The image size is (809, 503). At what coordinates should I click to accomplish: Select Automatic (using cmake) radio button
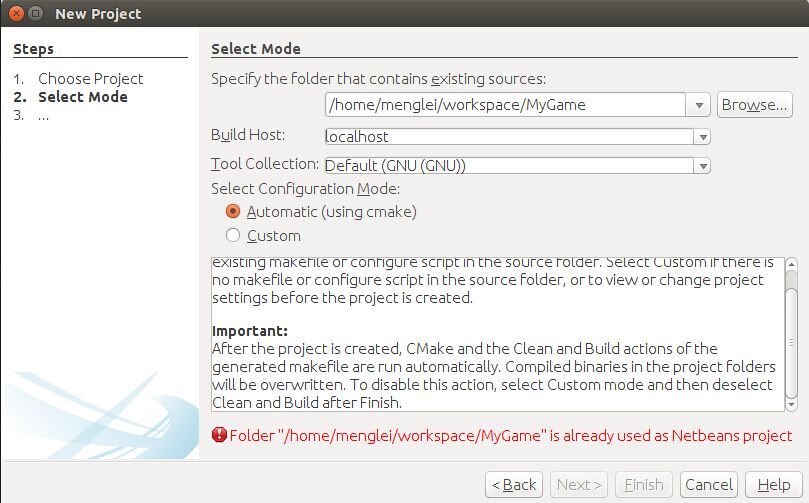[x=233, y=212]
